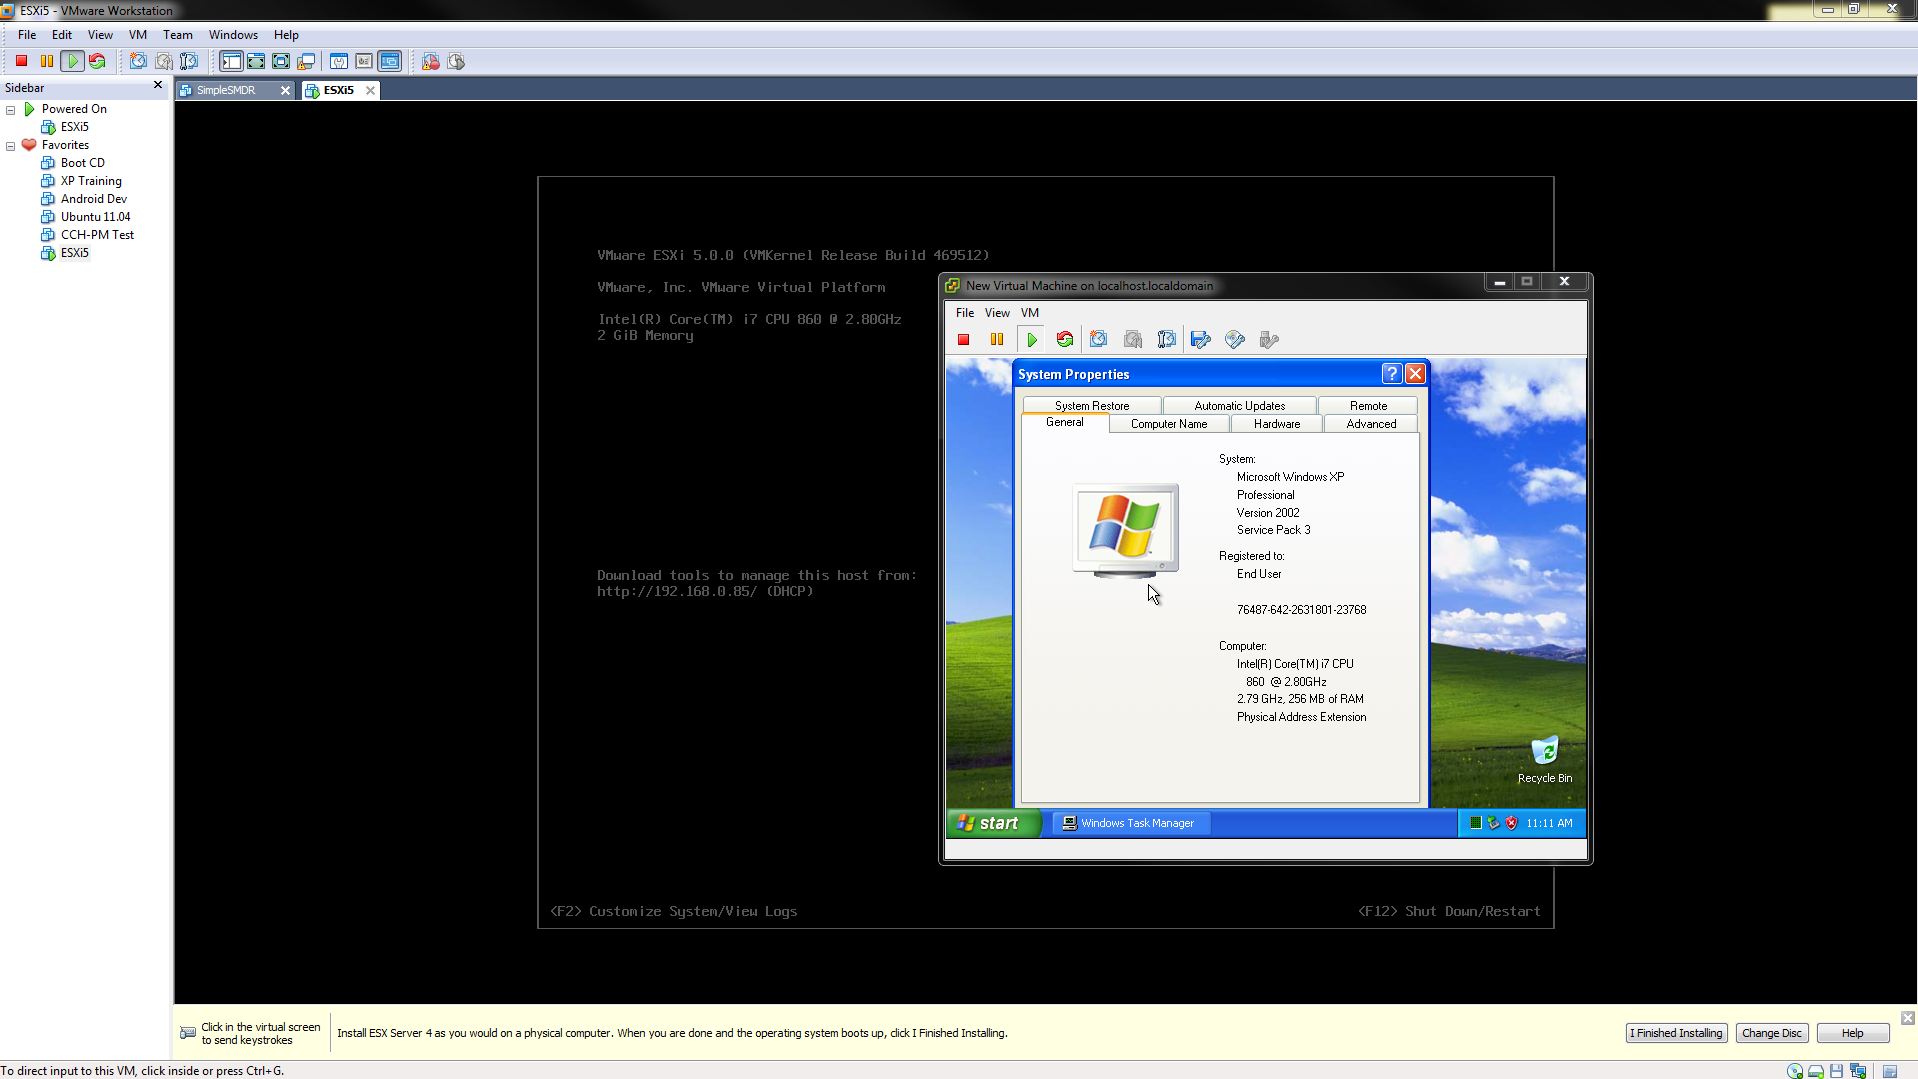Click floppy drive settings icon in console toolbar
This screenshot has width=1918, height=1079.
pos(1201,340)
